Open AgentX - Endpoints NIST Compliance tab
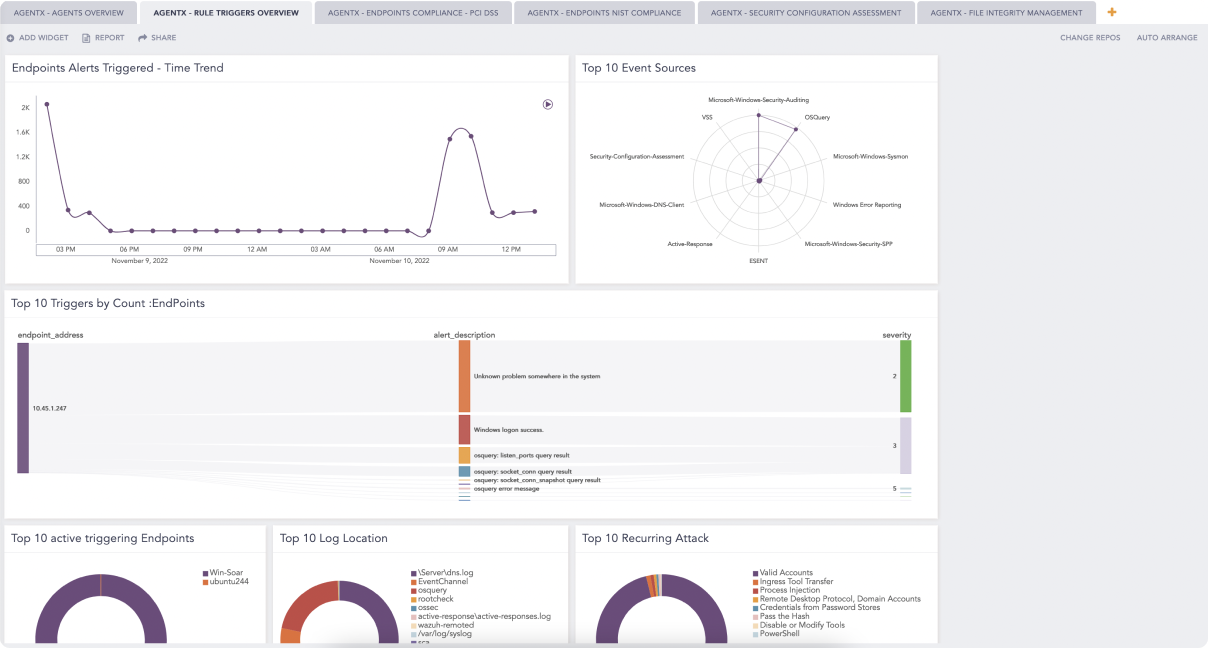1208x648 pixels. pos(604,13)
